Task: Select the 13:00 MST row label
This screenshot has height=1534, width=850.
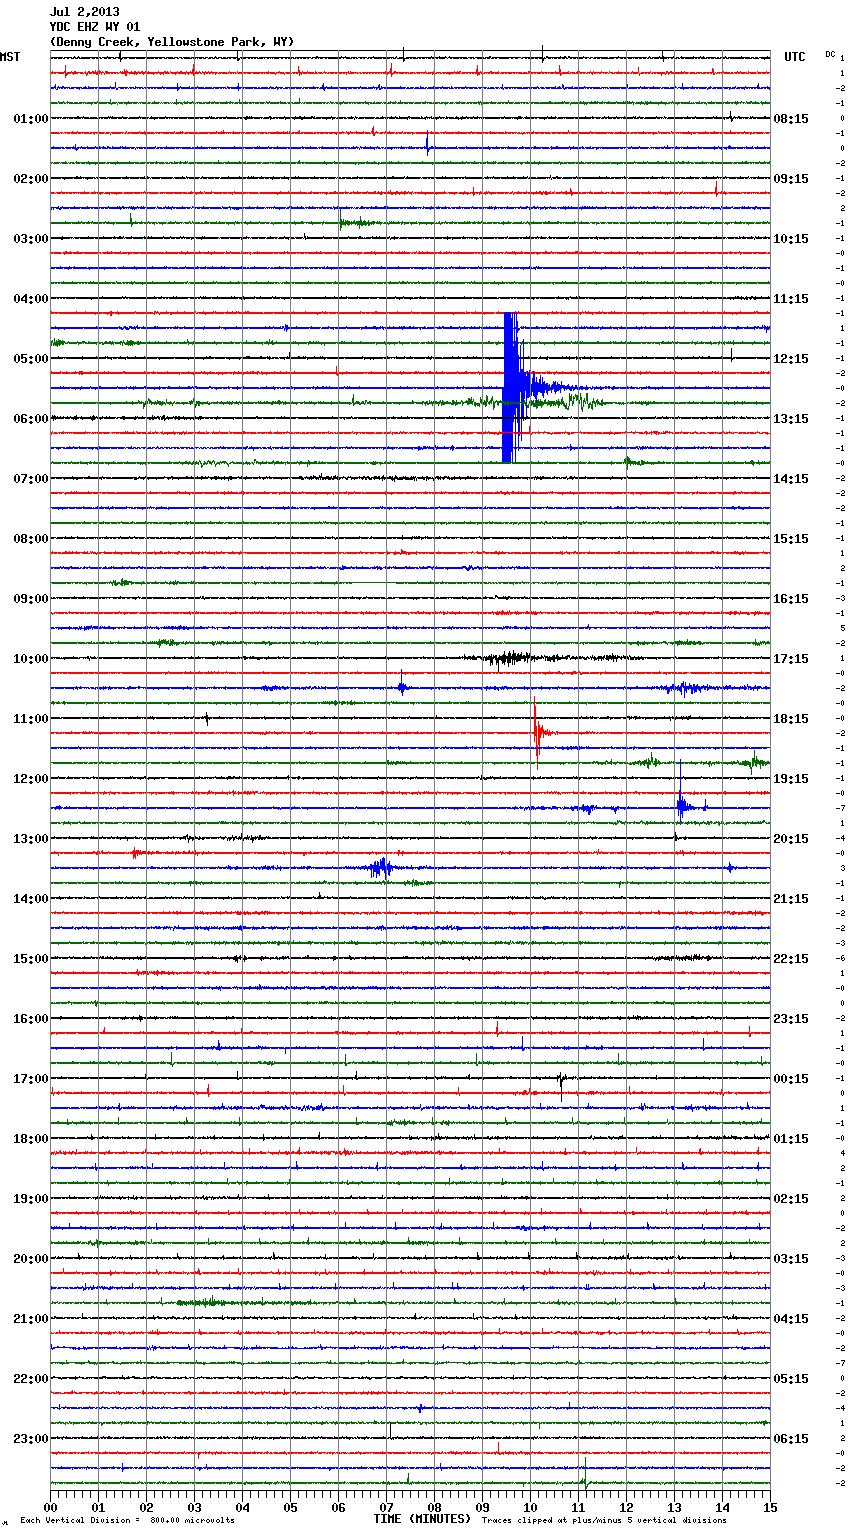Action: tap(31, 839)
